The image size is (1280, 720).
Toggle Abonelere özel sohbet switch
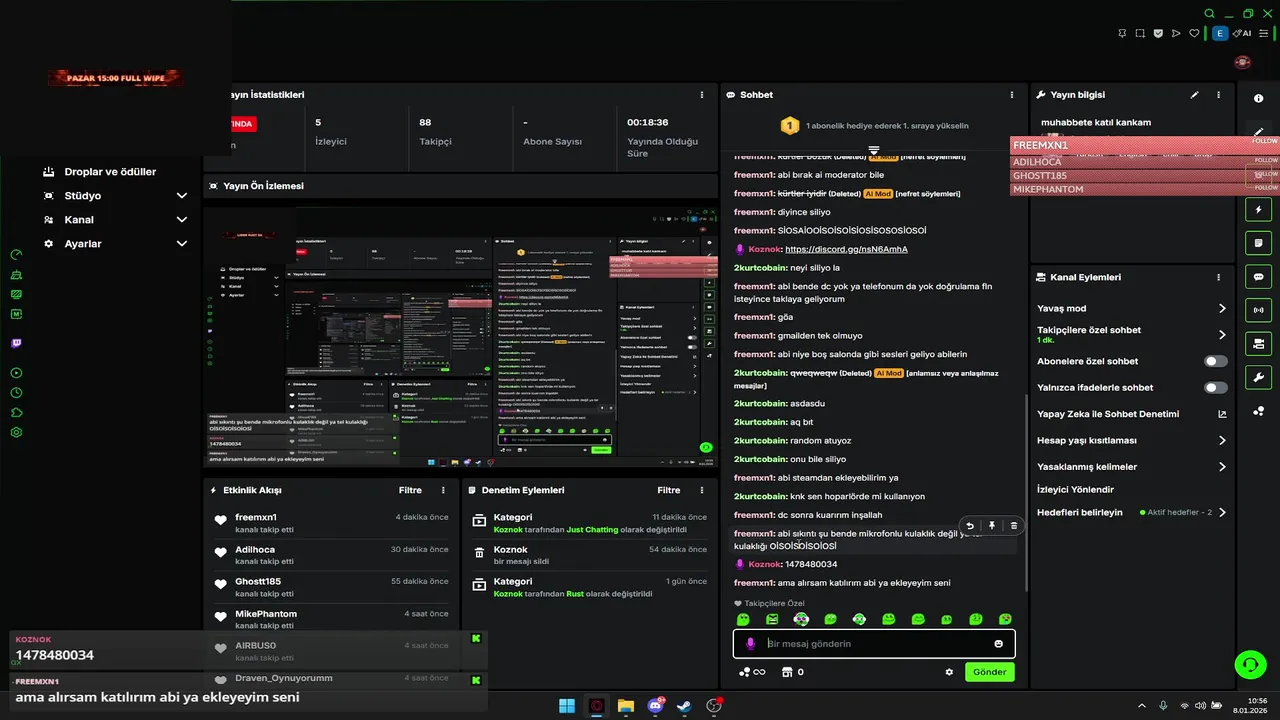[1216, 361]
